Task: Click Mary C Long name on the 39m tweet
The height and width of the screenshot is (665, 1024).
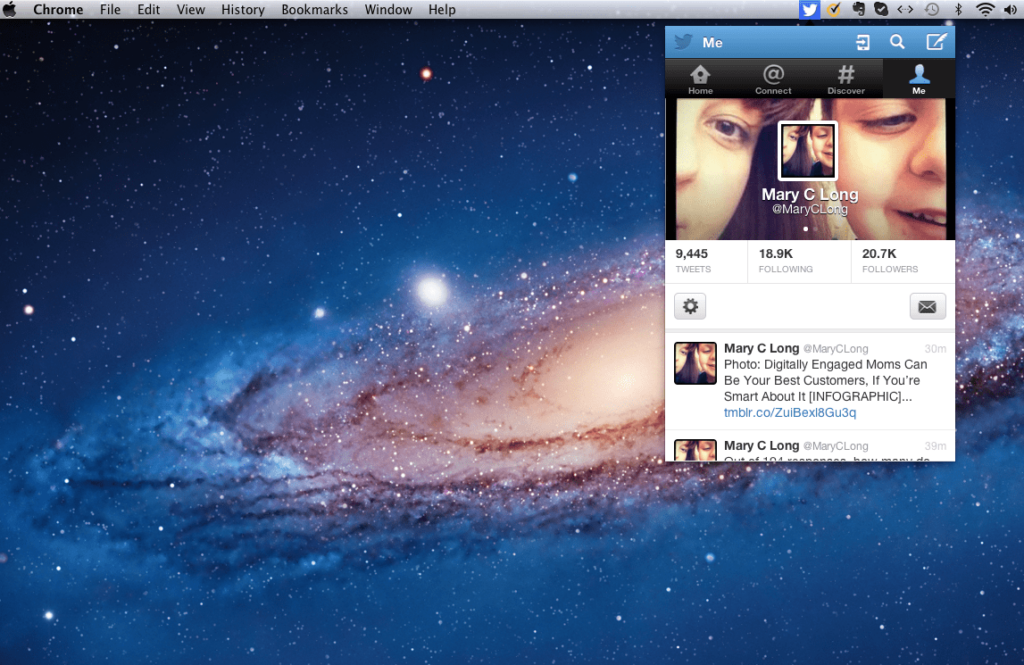Action: pos(761,446)
